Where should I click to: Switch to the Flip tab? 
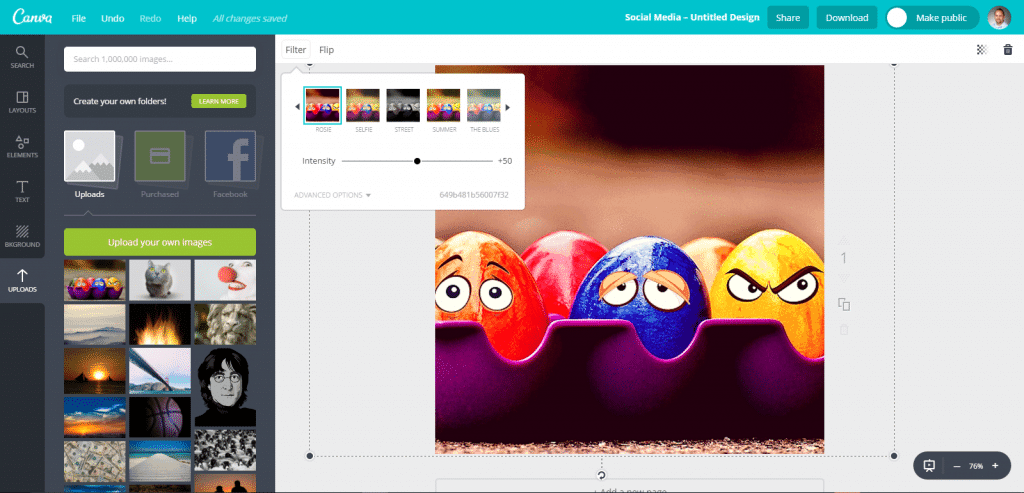point(326,50)
